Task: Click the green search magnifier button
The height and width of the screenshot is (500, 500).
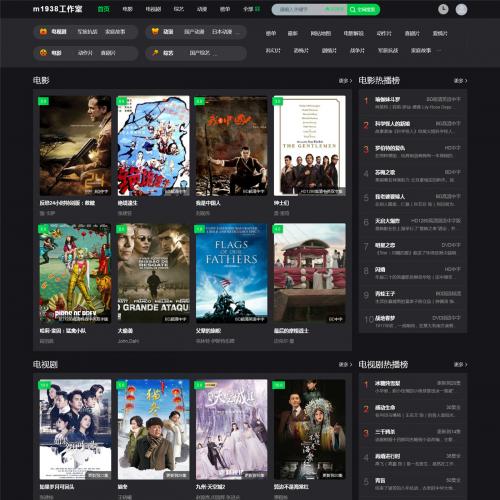Action: pos(363,10)
